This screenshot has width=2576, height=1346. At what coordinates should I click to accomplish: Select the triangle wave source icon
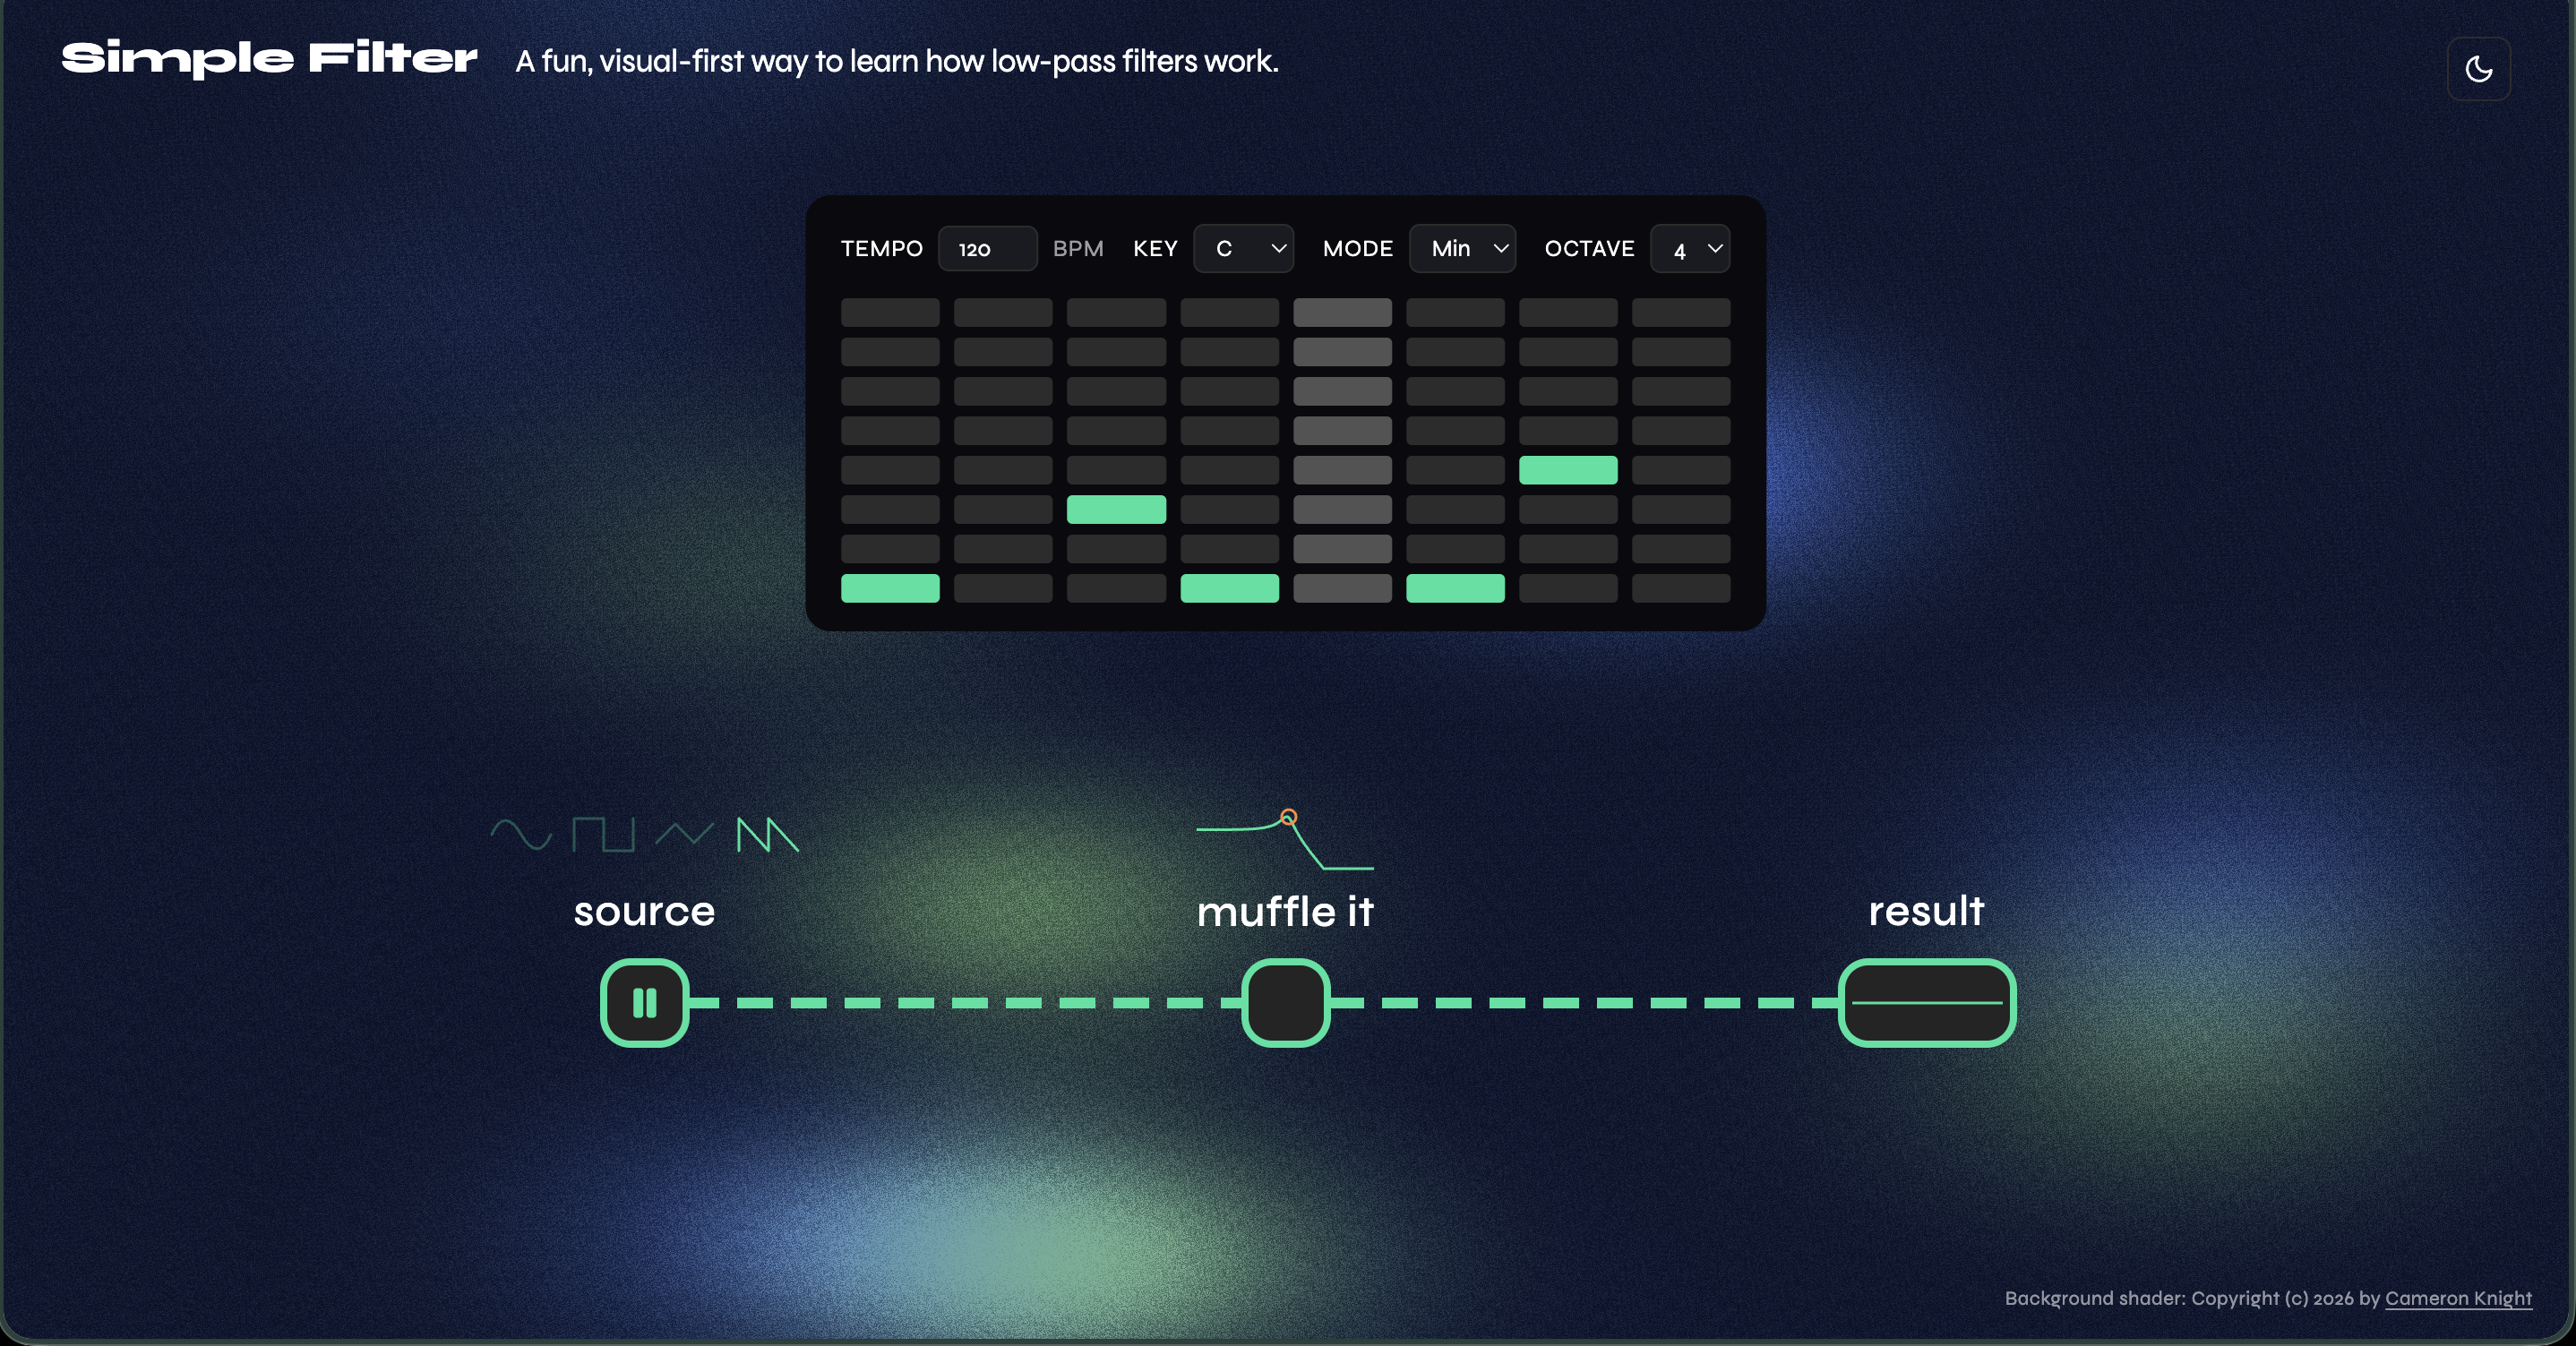pos(685,834)
